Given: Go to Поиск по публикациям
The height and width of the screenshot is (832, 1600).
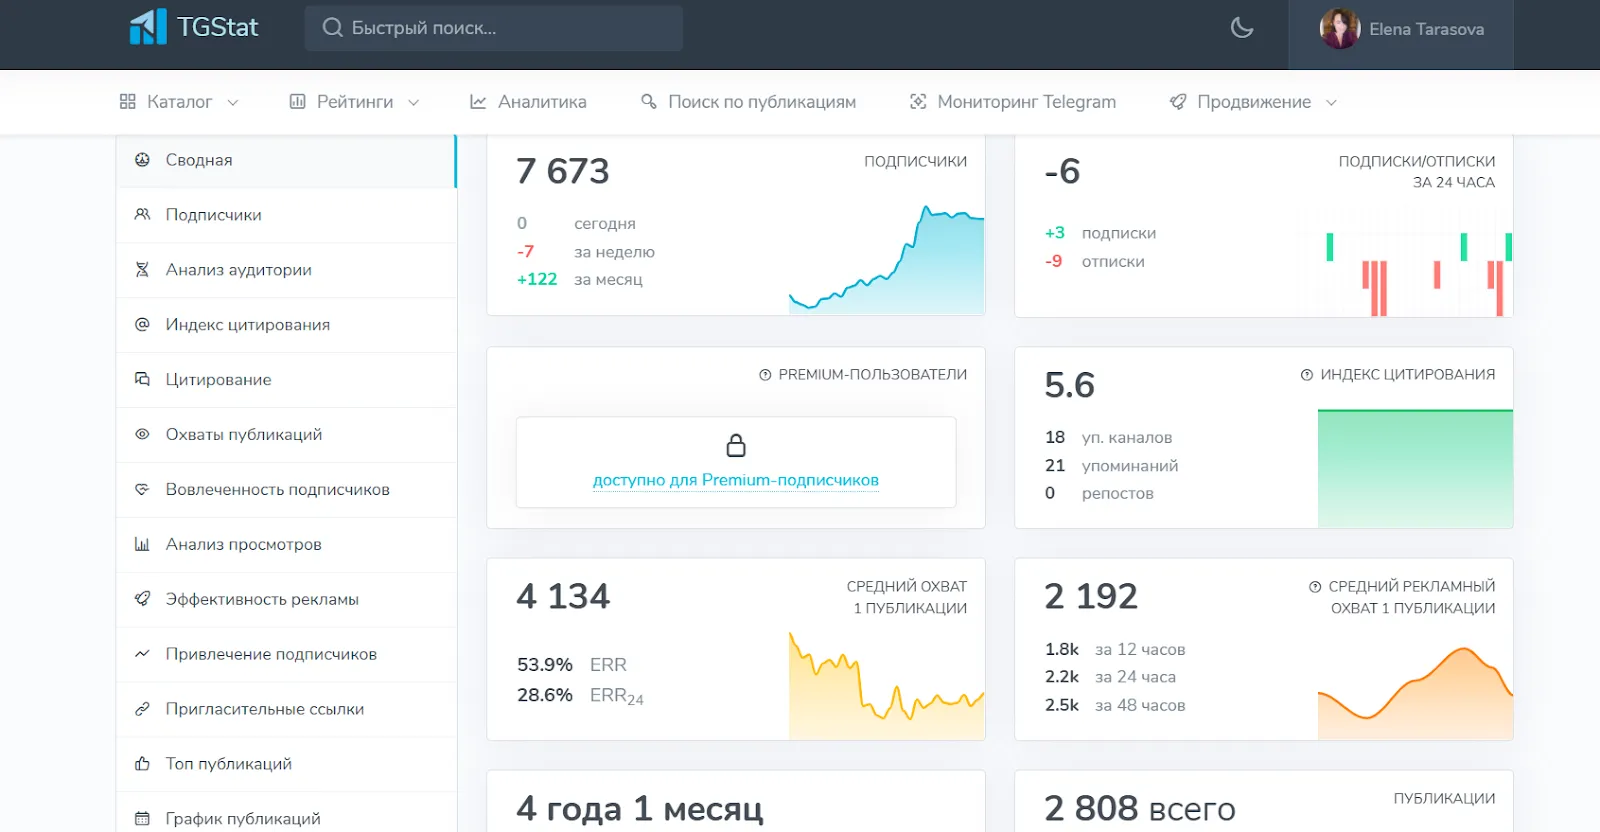Looking at the screenshot, I should [x=748, y=102].
